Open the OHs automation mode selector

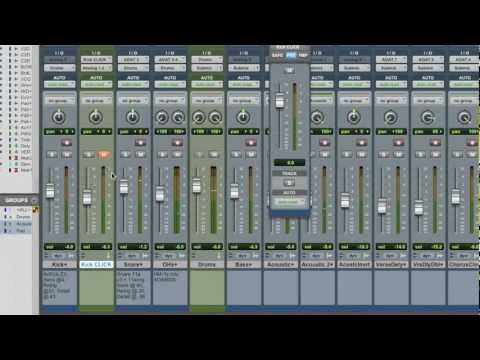pos(170,85)
